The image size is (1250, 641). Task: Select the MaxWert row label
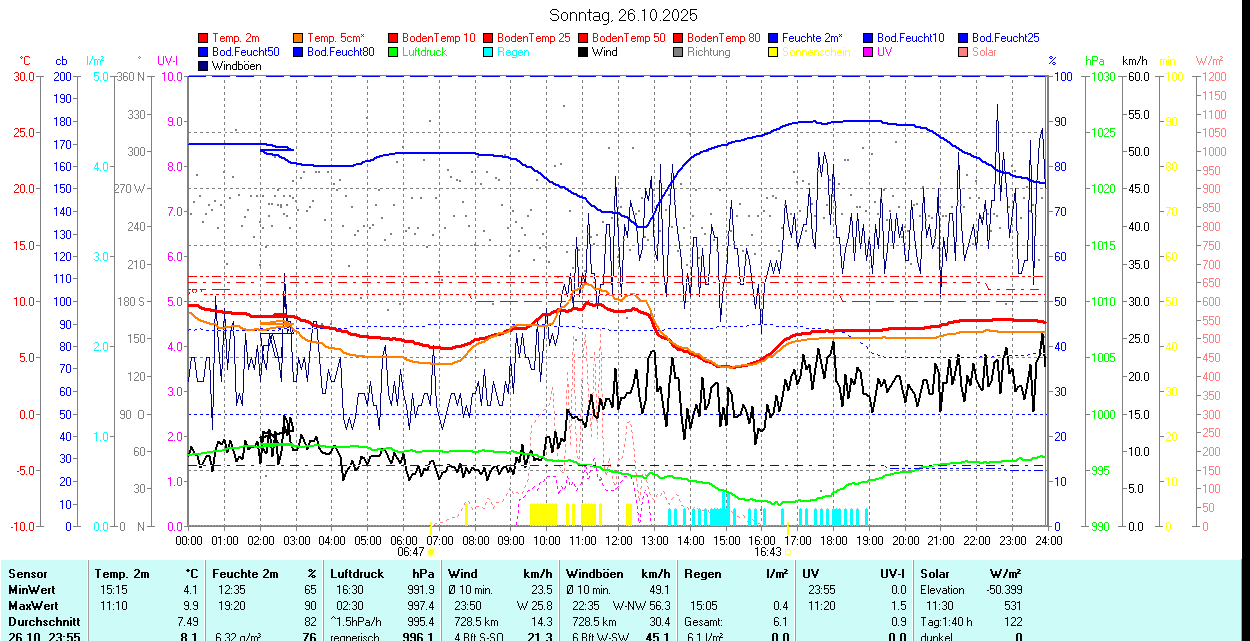pyautogui.click(x=33, y=606)
